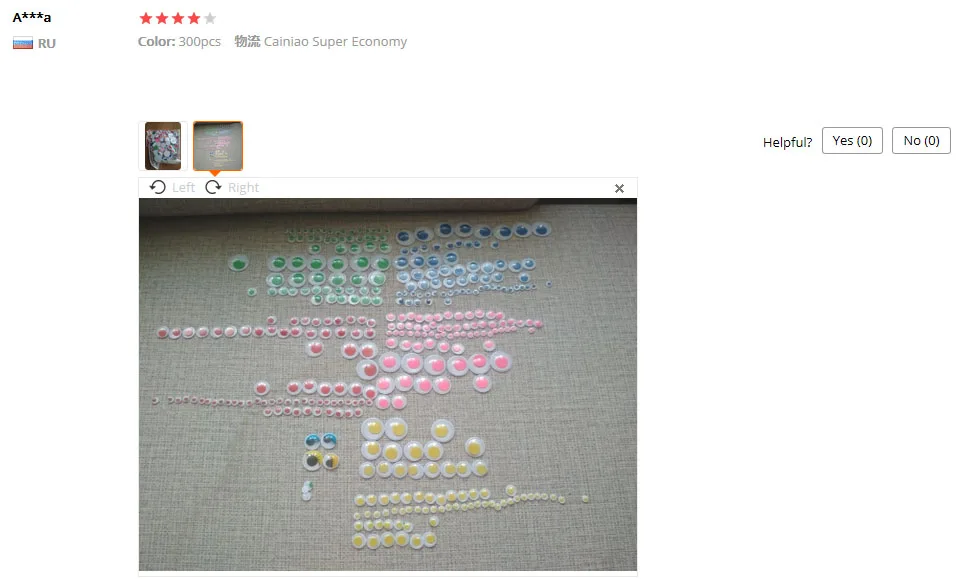Click the first red rating star
The width and height of the screenshot is (958, 579).
click(145, 18)
